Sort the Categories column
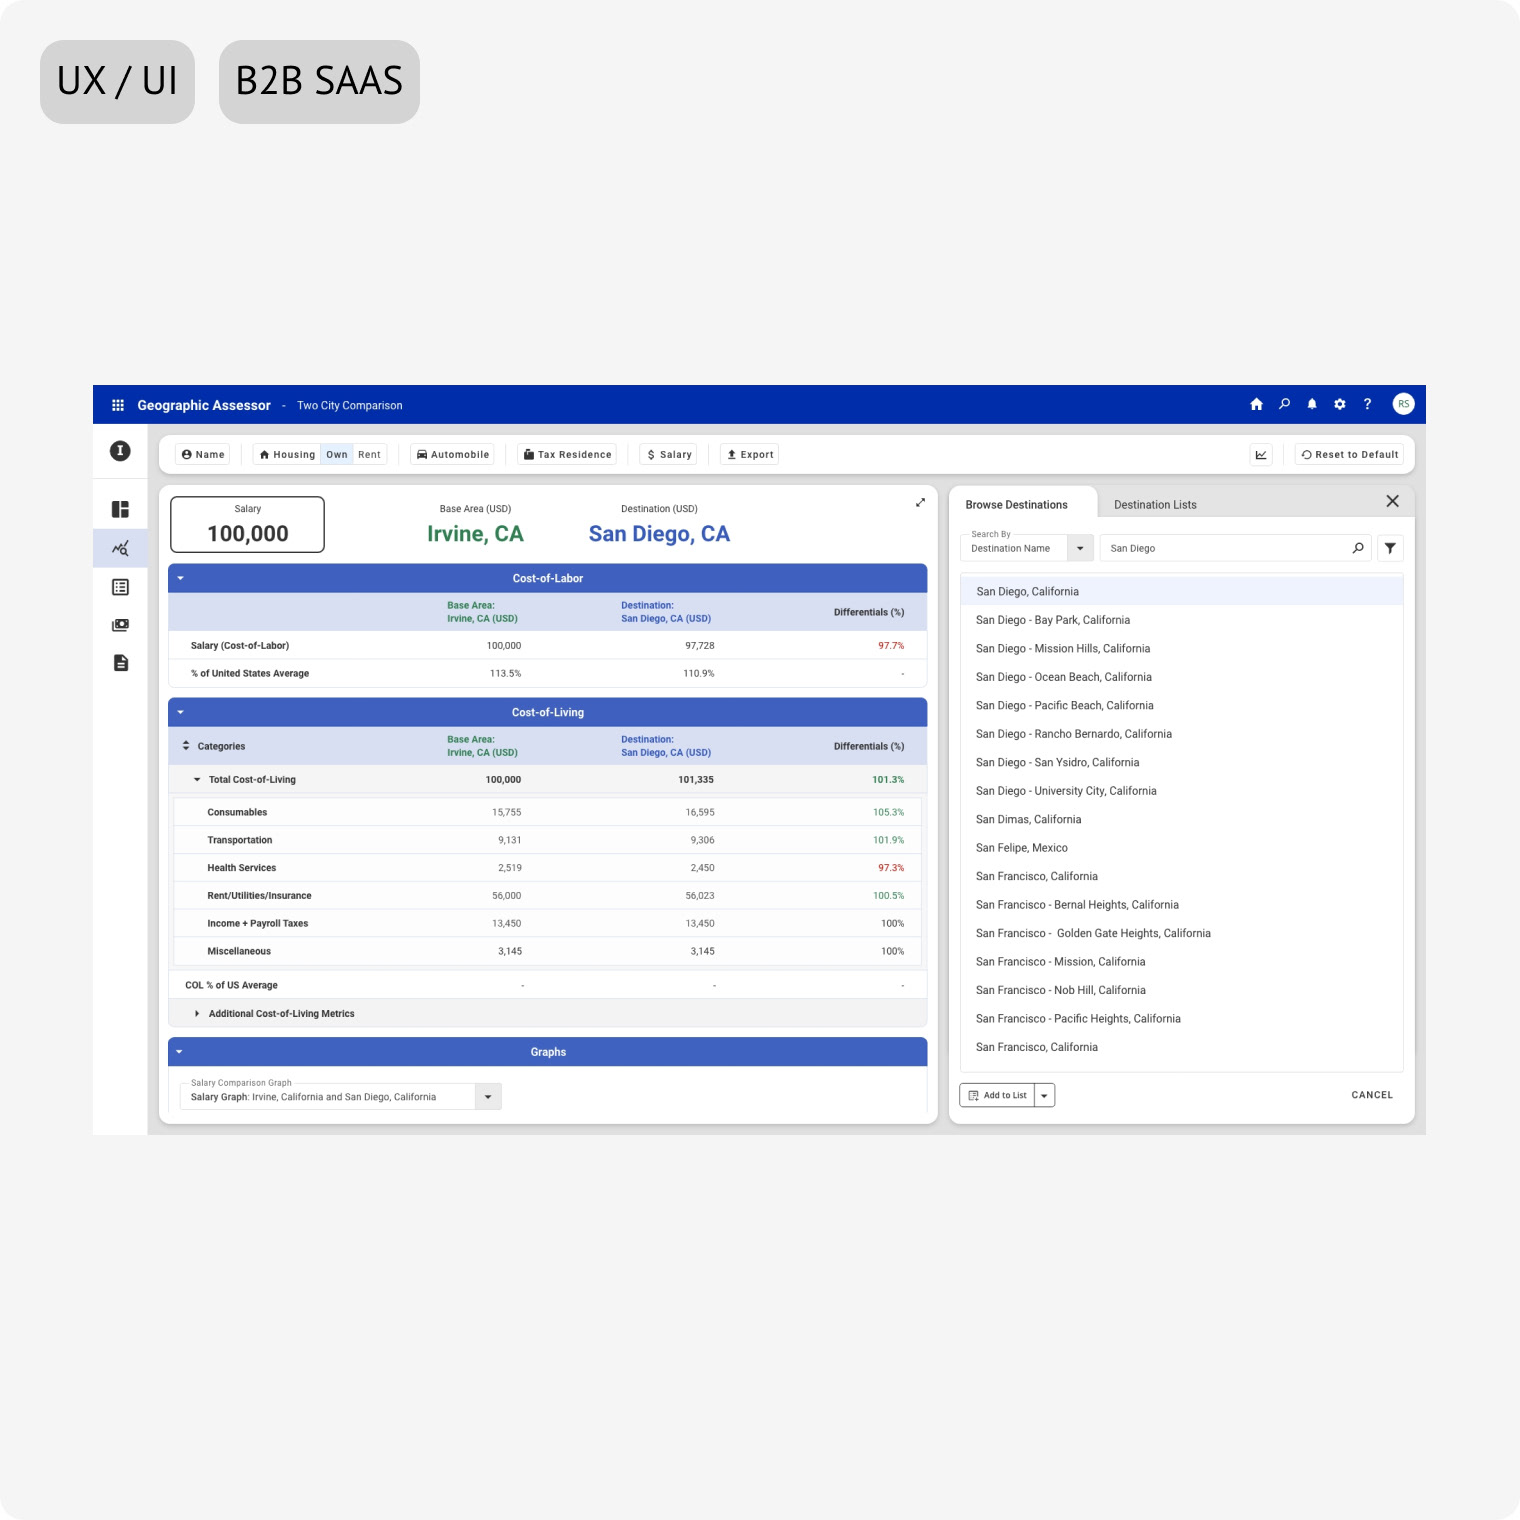 coord(186,746)
